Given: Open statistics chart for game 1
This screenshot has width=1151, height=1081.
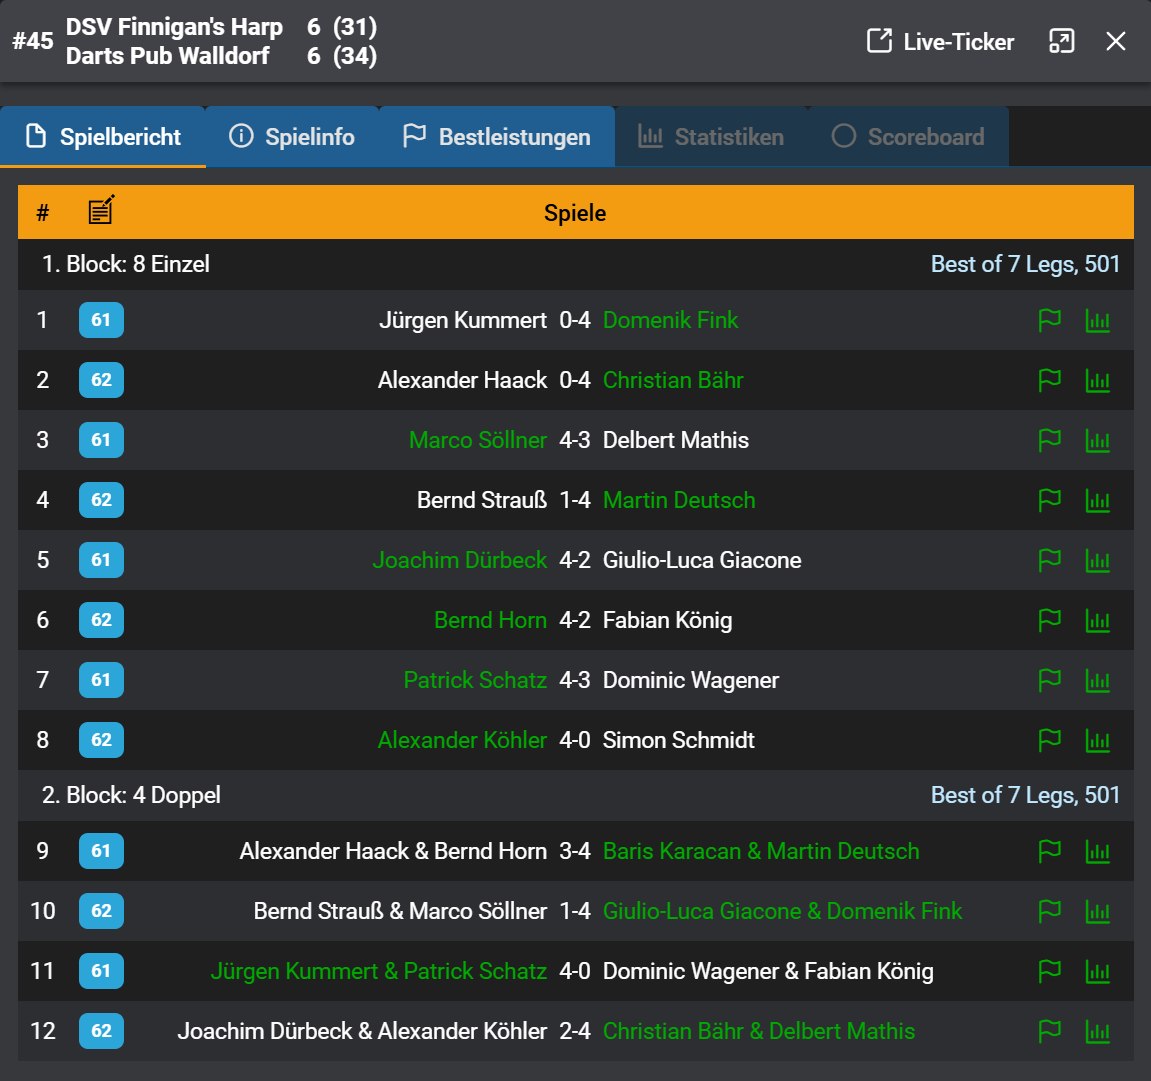Looking at the screenshot, I should 1097,321.
